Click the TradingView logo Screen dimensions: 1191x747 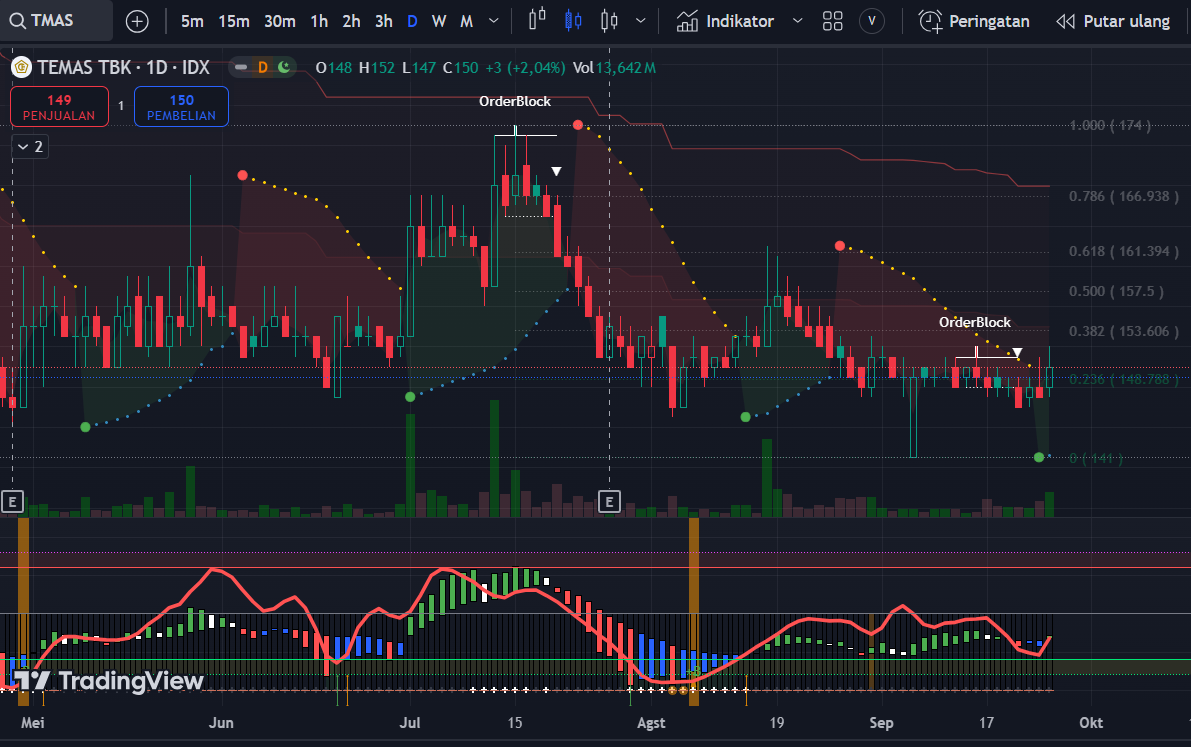coord(108,681)
